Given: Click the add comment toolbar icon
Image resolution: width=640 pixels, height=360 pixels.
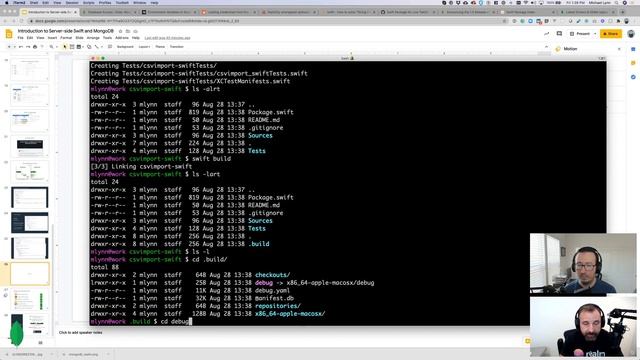Looking at the screenshot, I should [x=110, y=47].
